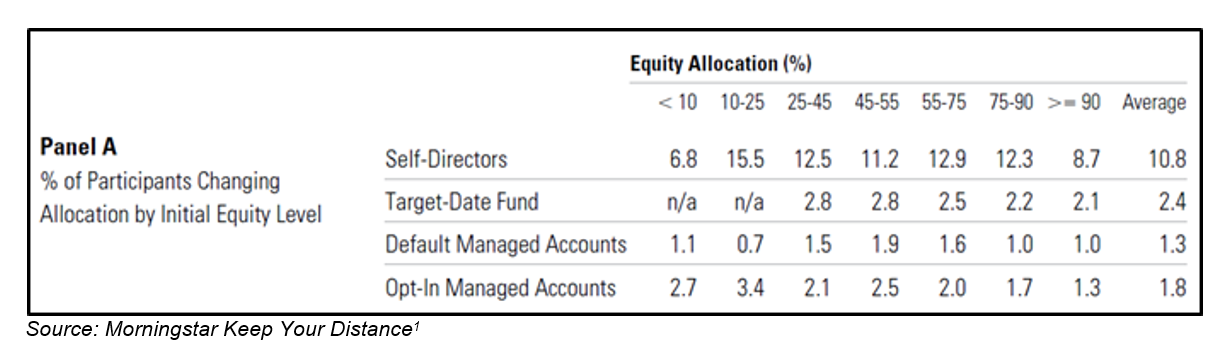1212x363 pixels.
Task: Click the Panel A heading
Action: 78,147
